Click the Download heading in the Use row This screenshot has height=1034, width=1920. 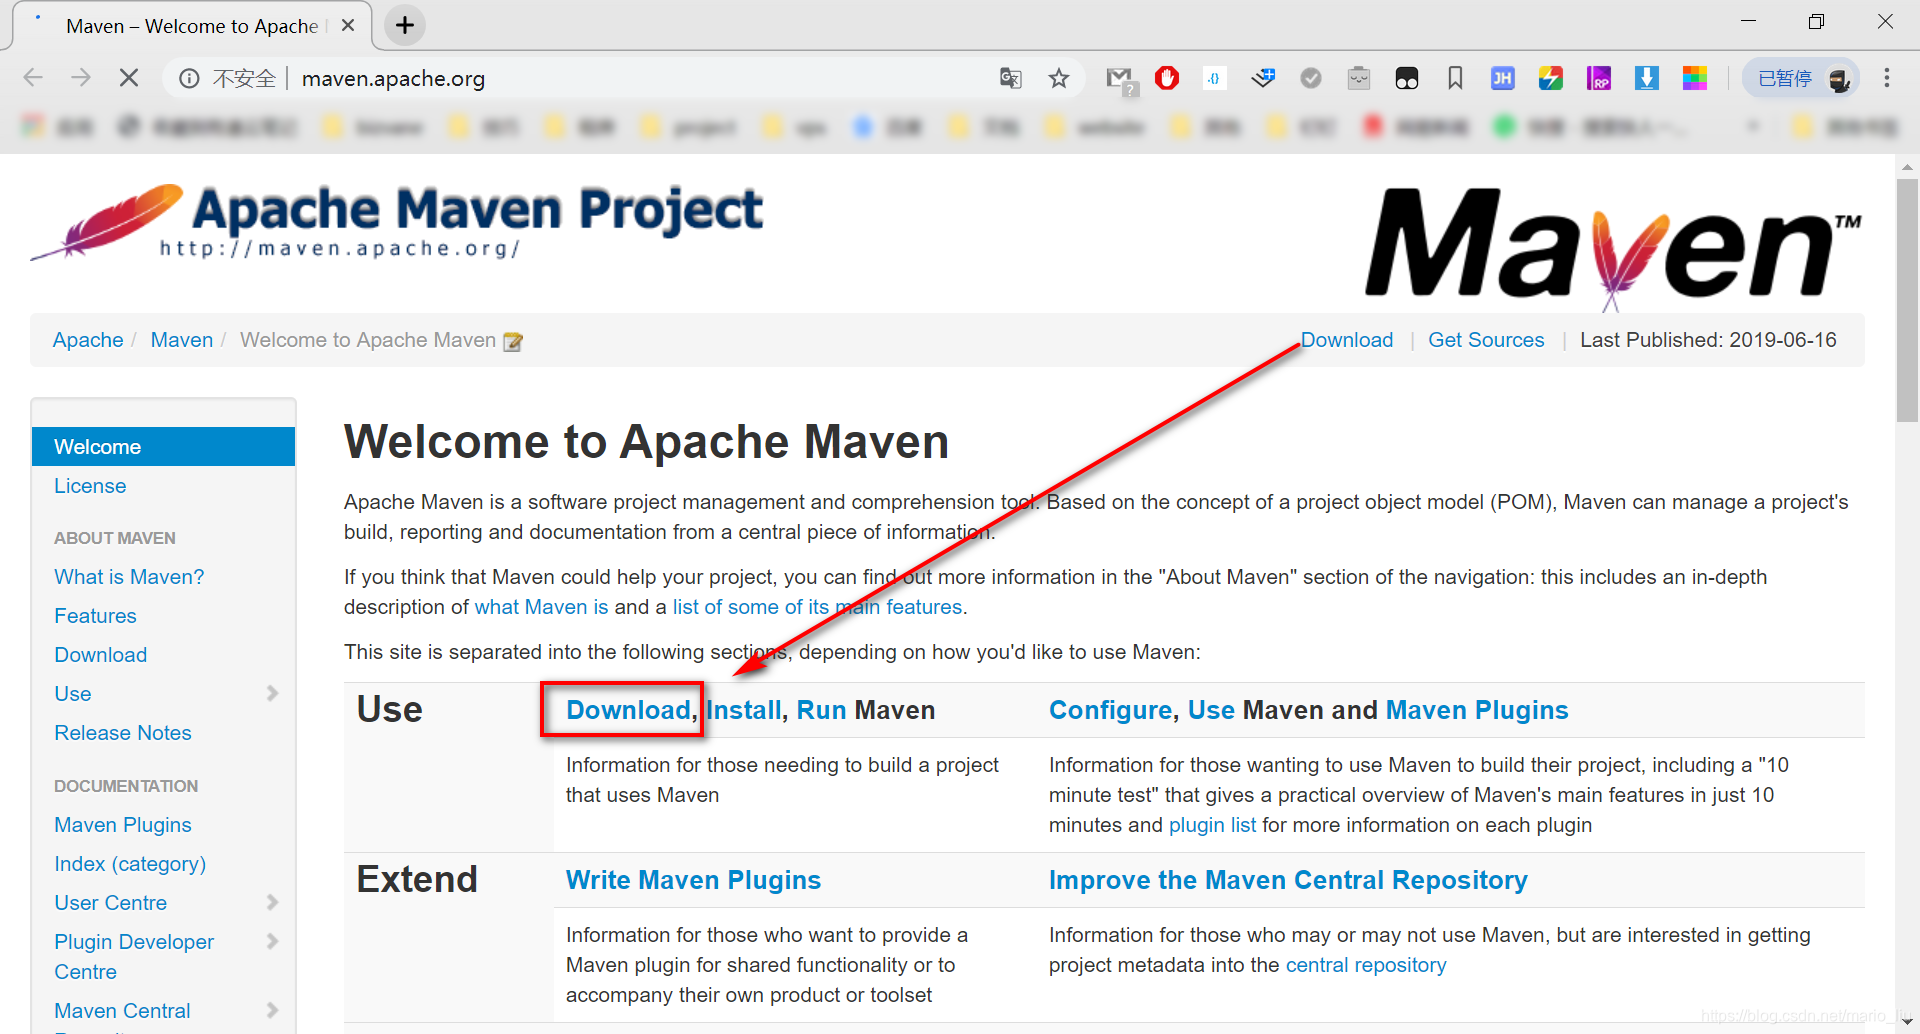628,710
